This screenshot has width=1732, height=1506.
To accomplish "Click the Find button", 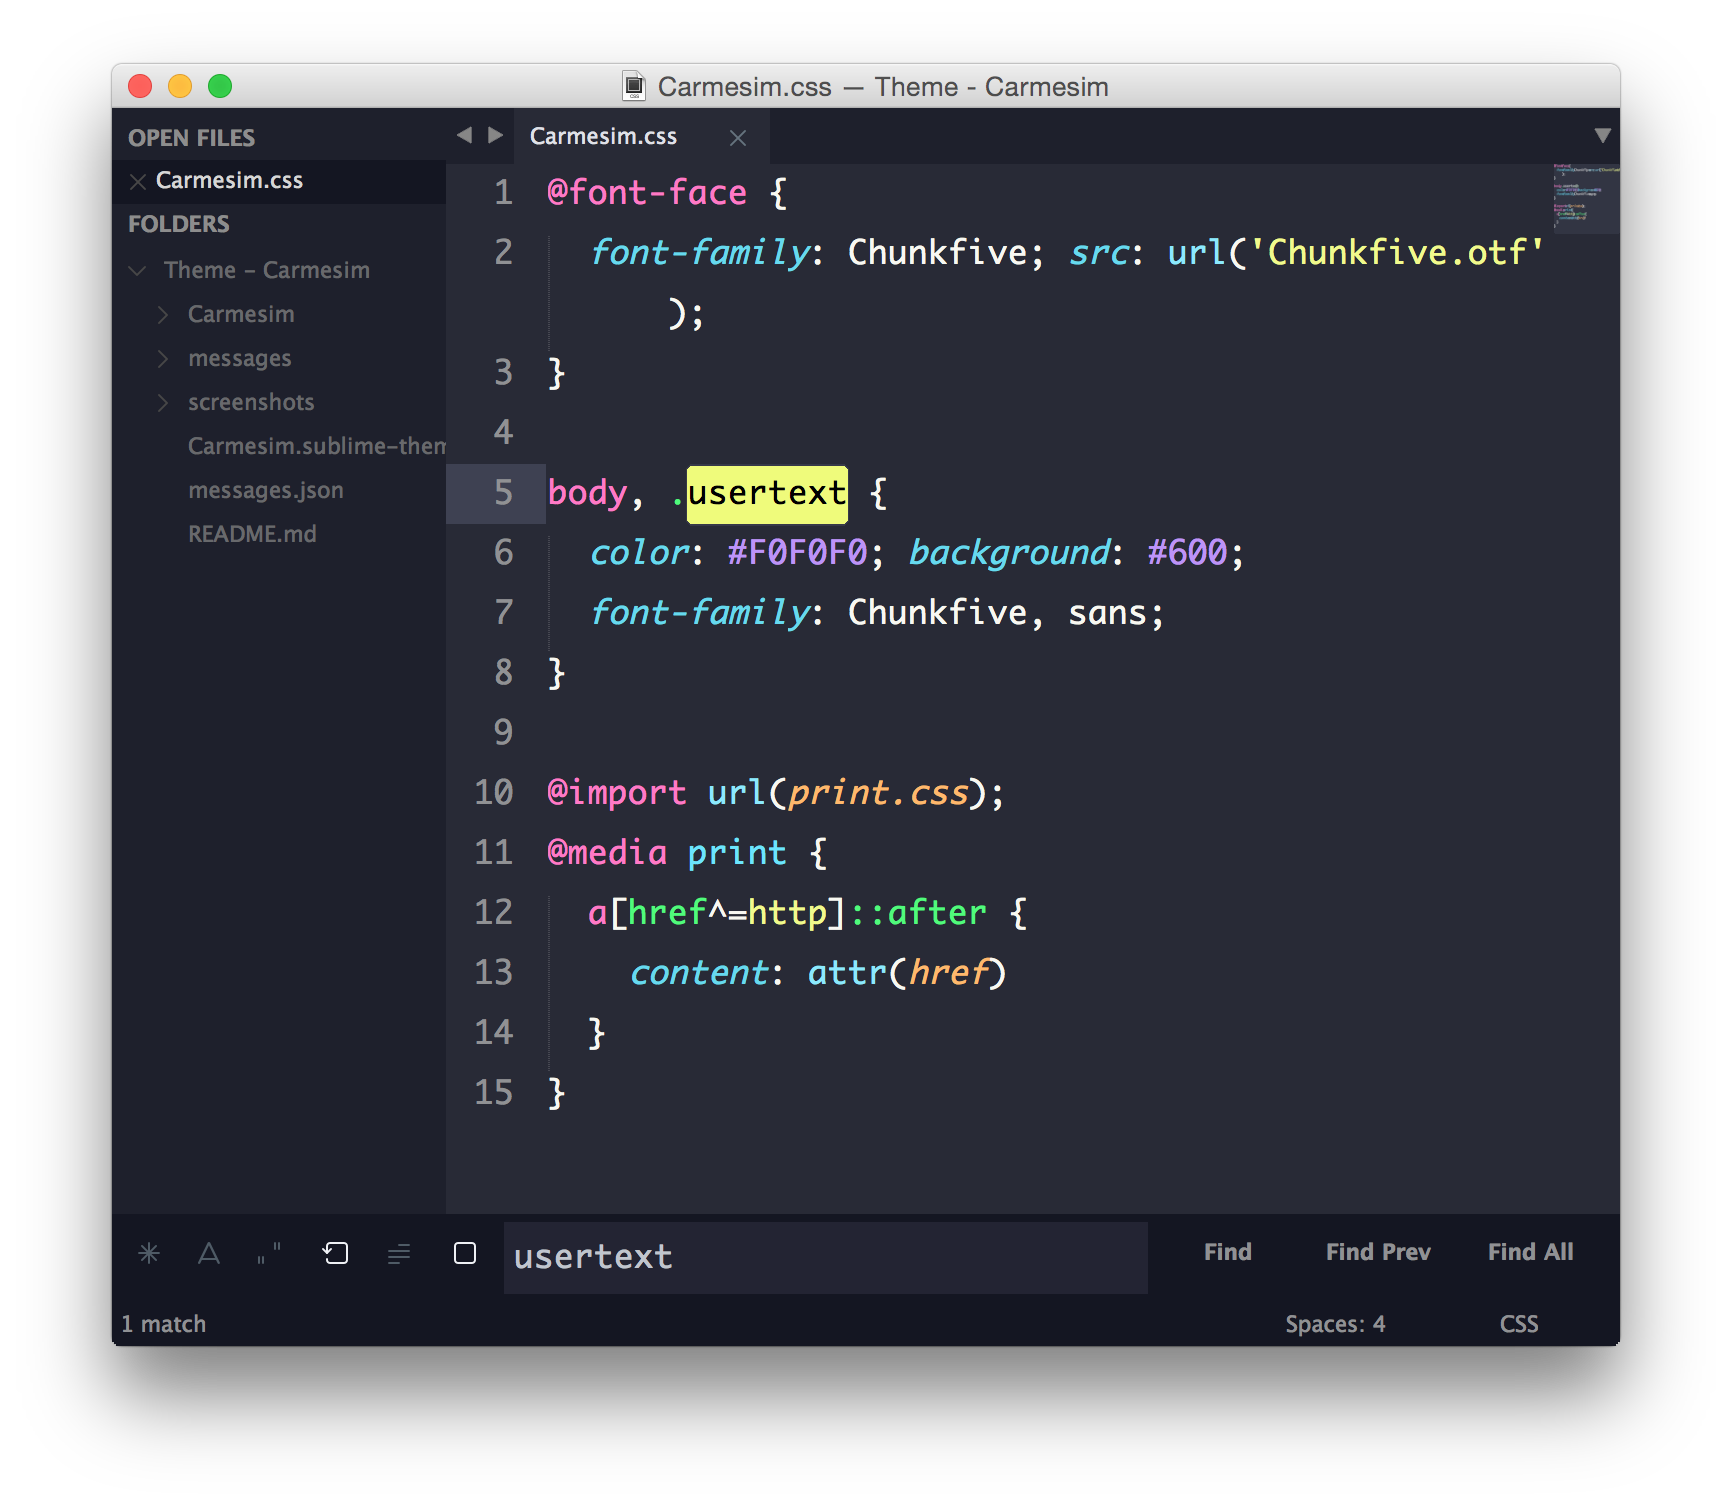I will point(1227,1252).
